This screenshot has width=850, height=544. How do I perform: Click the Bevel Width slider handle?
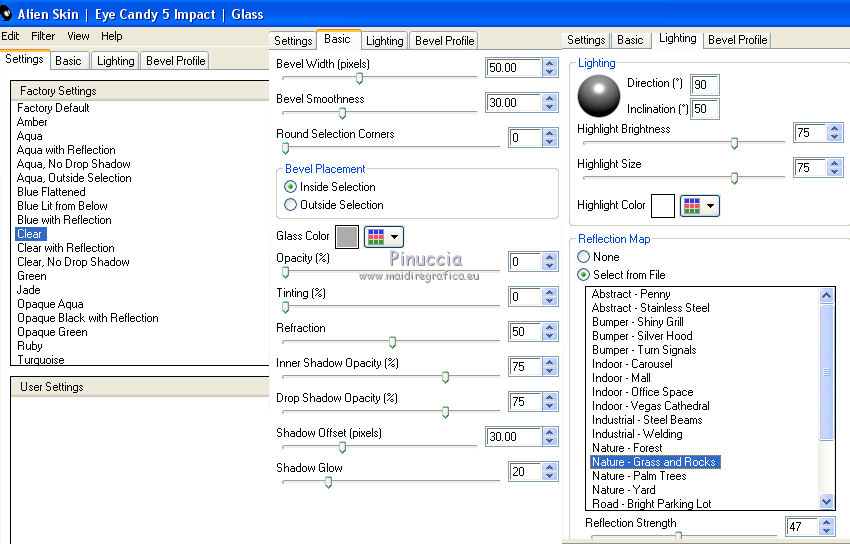click(x=359, y=79)
